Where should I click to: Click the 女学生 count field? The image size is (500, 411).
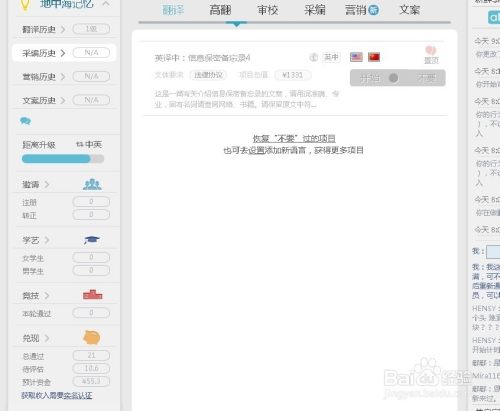click(x=91, y=257)
